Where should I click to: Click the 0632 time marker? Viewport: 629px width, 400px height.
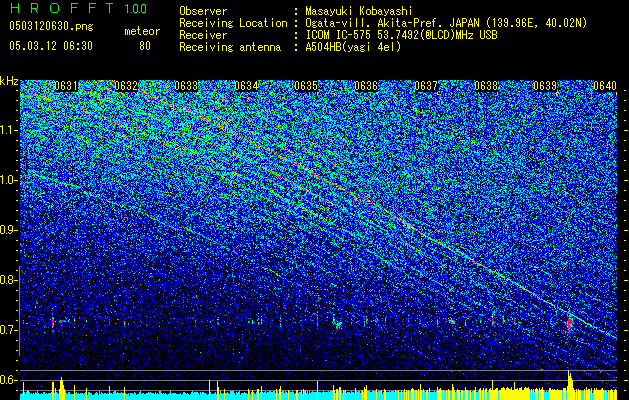click(126, 86)
